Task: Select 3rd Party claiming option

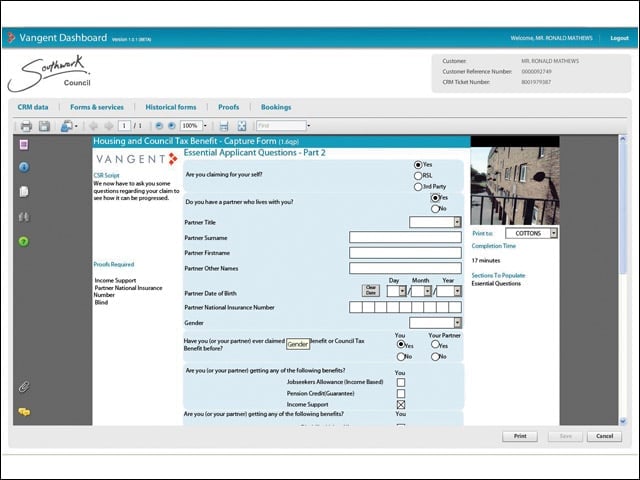Action: tap(418, 187)
